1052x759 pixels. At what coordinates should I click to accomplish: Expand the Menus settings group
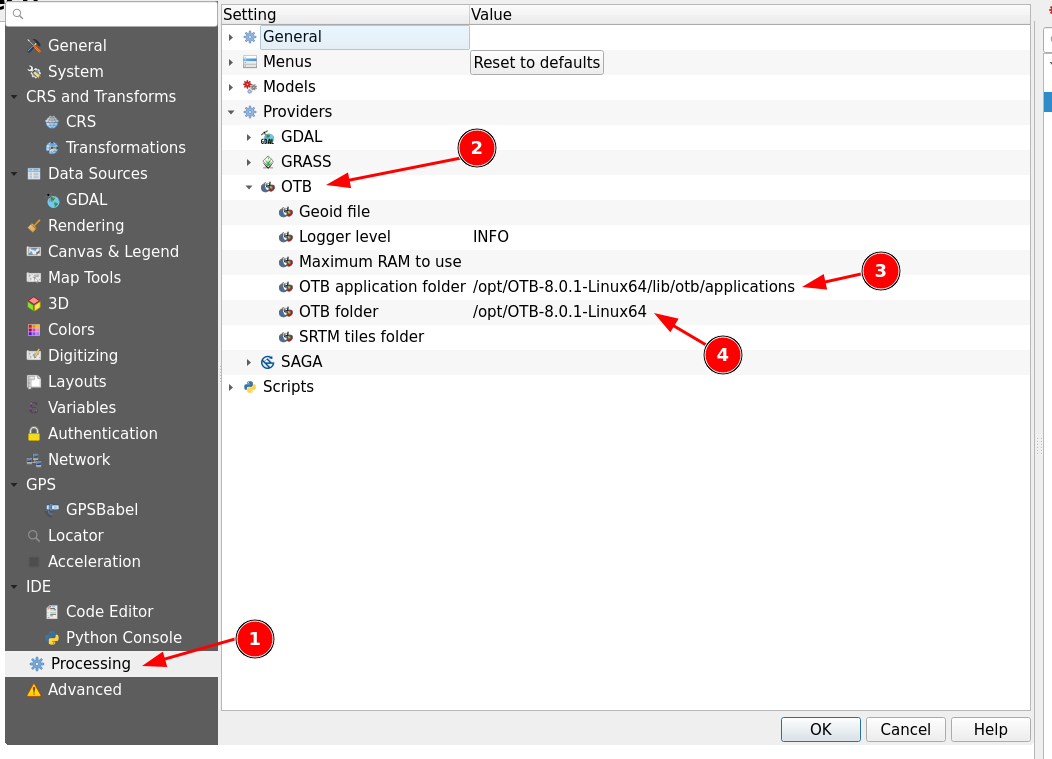231,62
